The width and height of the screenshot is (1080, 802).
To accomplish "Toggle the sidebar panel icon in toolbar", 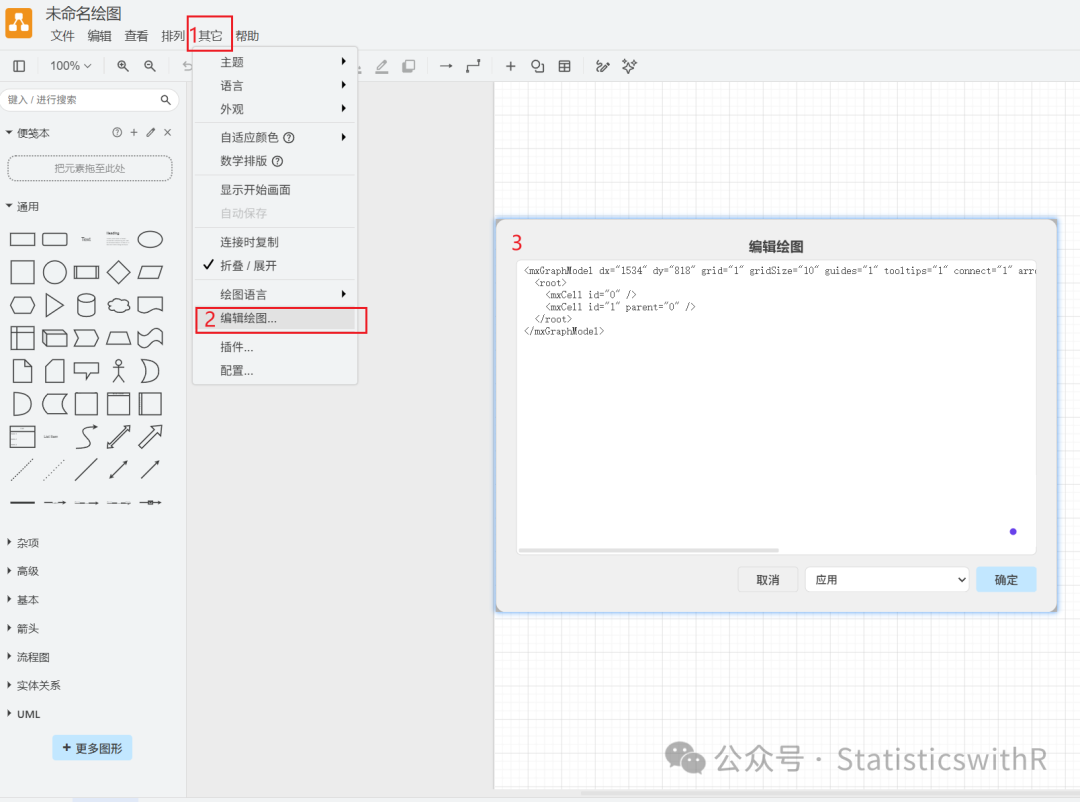I will tap(19, 66).
